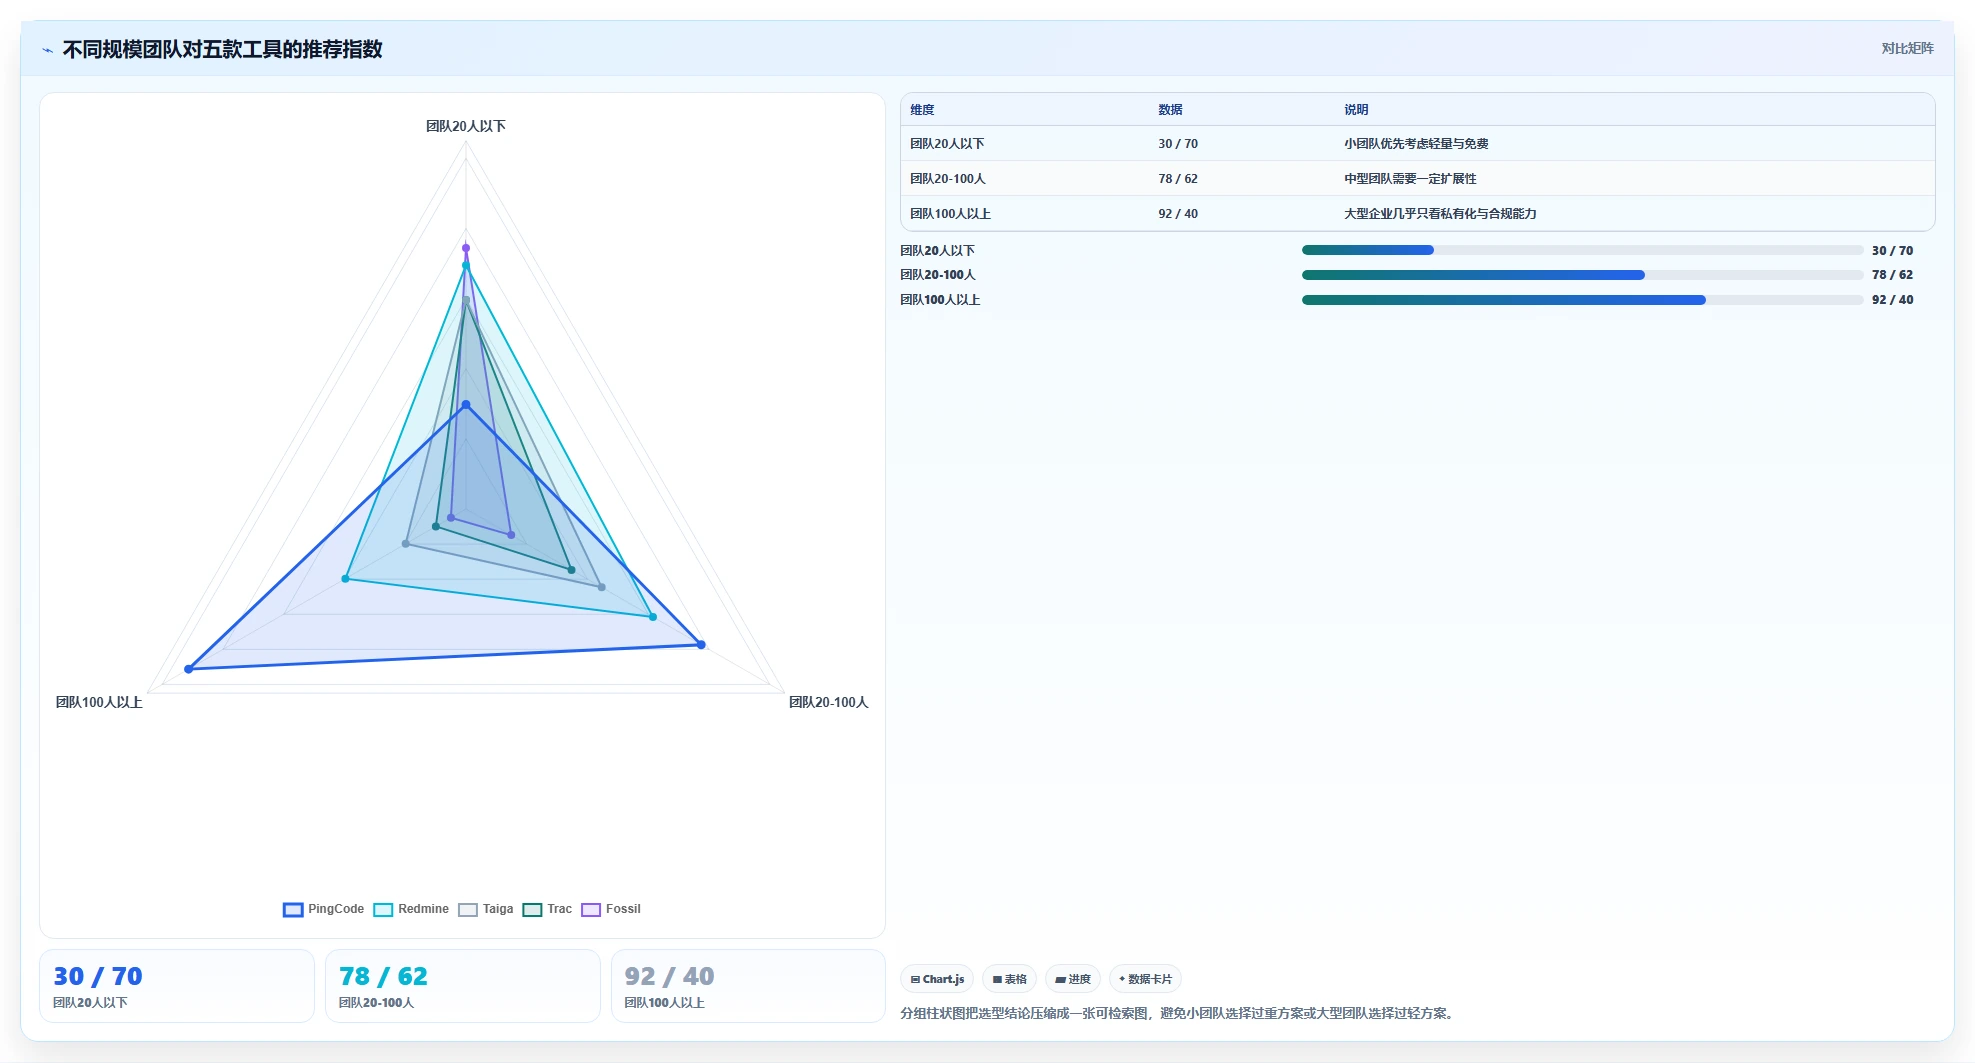
Task: Click Fossil data point on 团队20人以下 axis
Action: point(466,248)
